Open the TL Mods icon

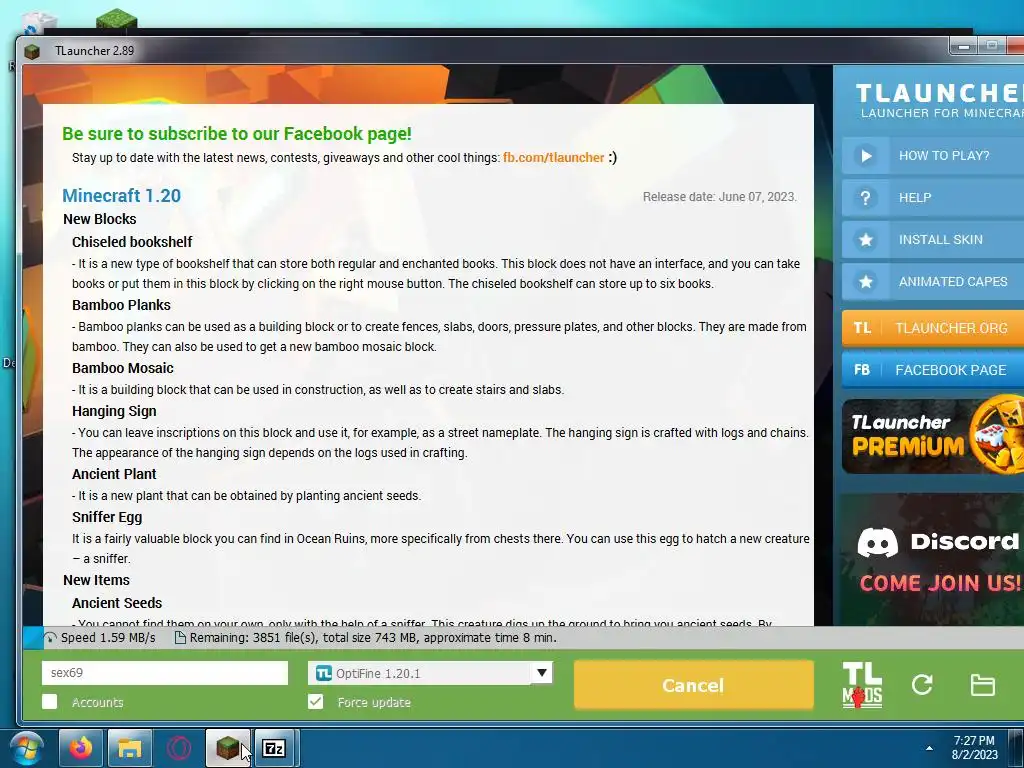pyautogui.click(x=861, y=685)
